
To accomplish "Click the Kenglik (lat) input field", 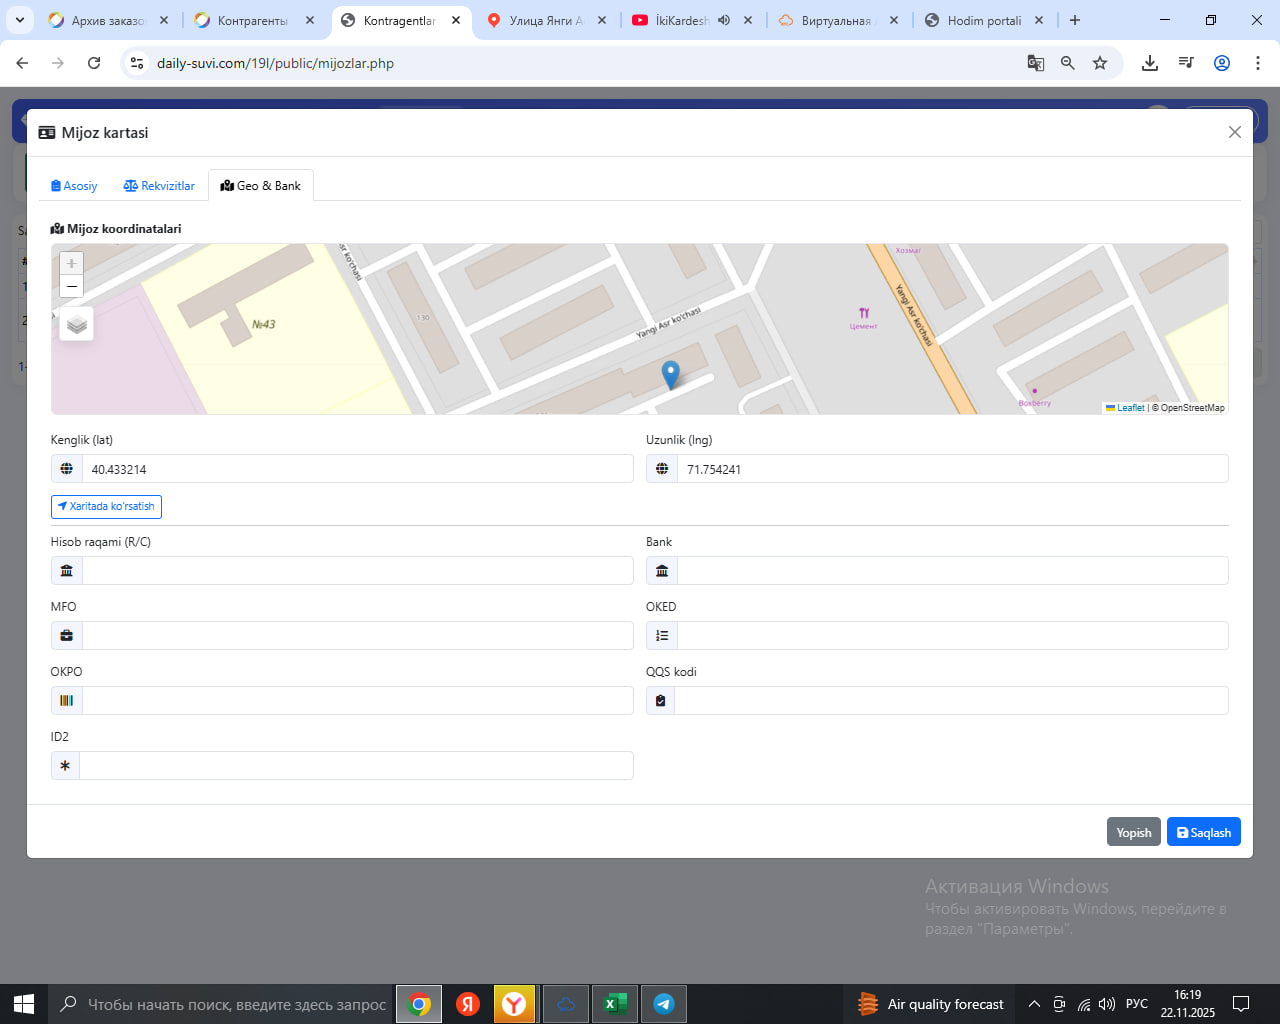I will pyautogui.click(x=357, y=469).
